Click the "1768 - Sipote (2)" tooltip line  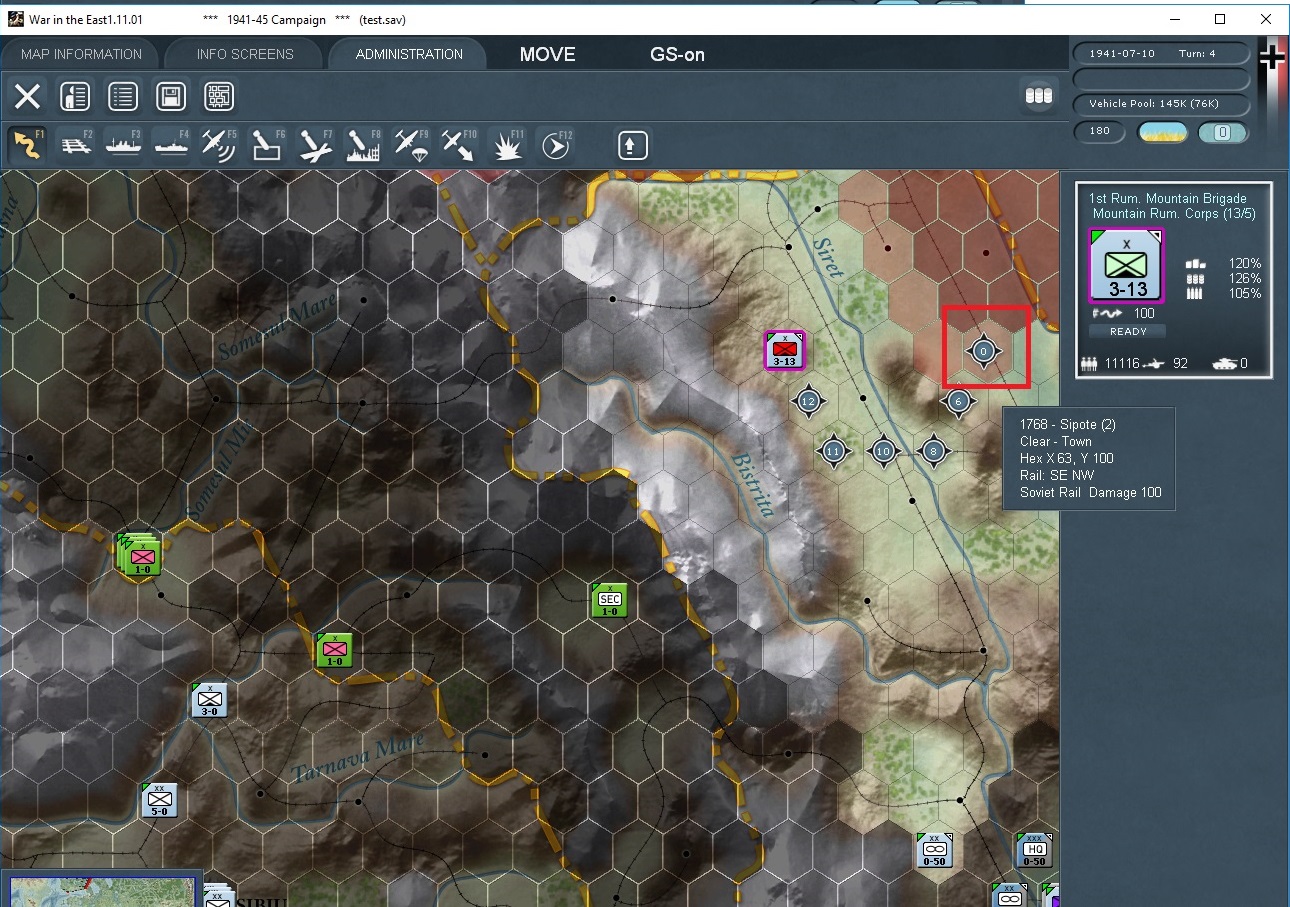(1068, 425)
